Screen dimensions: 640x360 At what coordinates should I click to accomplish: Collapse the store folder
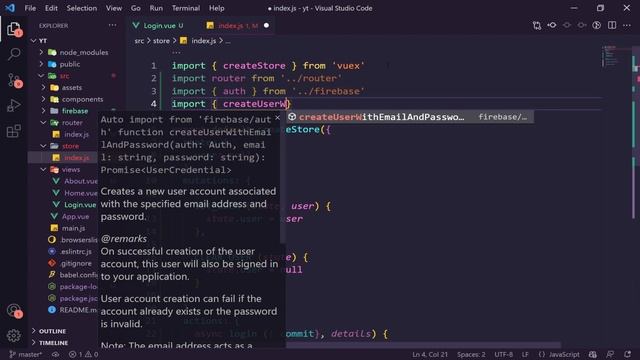pyautogui.click(x=44, y=146)
